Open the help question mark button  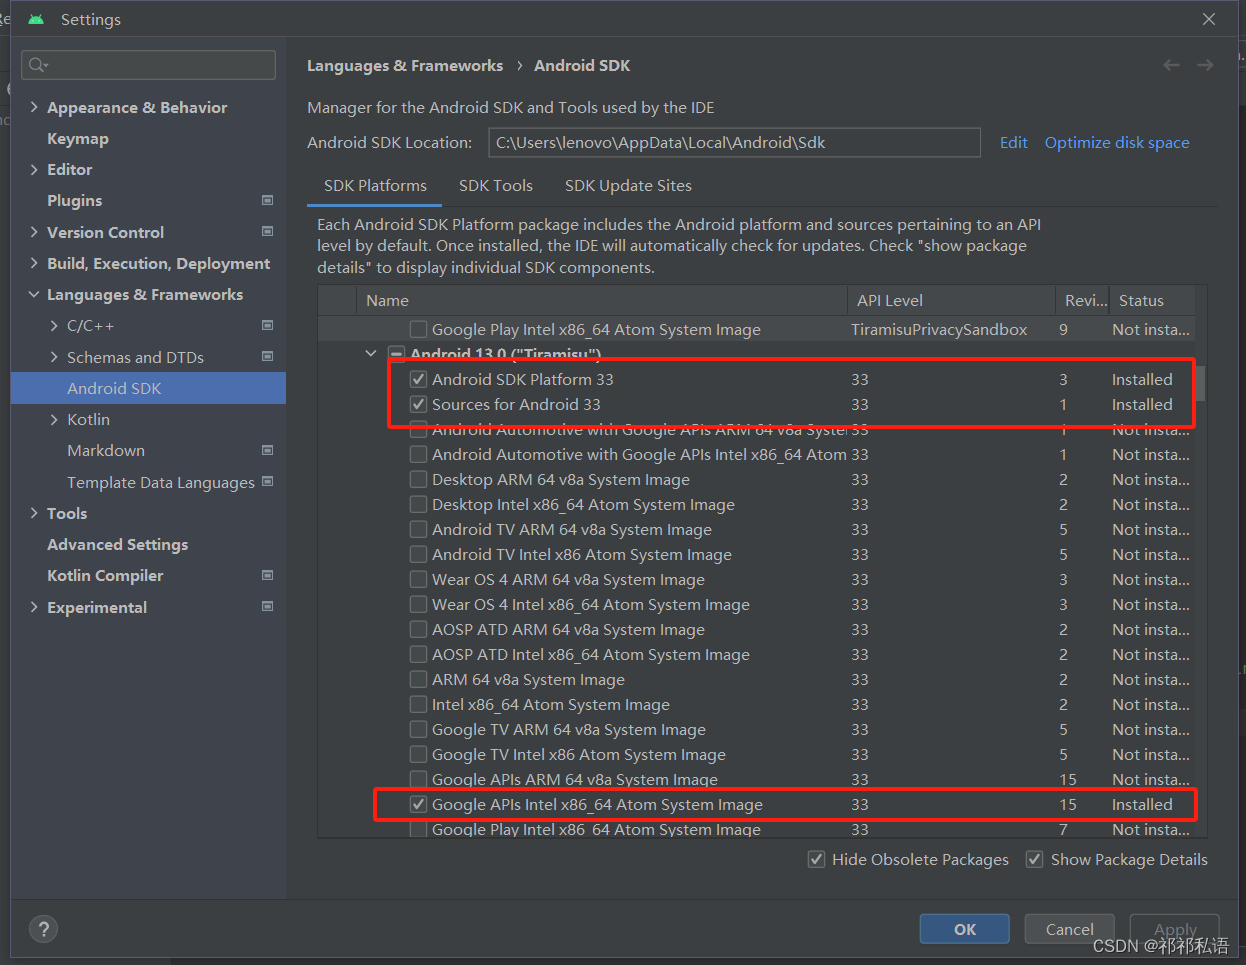pyautogui.click(x=43, y=929)
